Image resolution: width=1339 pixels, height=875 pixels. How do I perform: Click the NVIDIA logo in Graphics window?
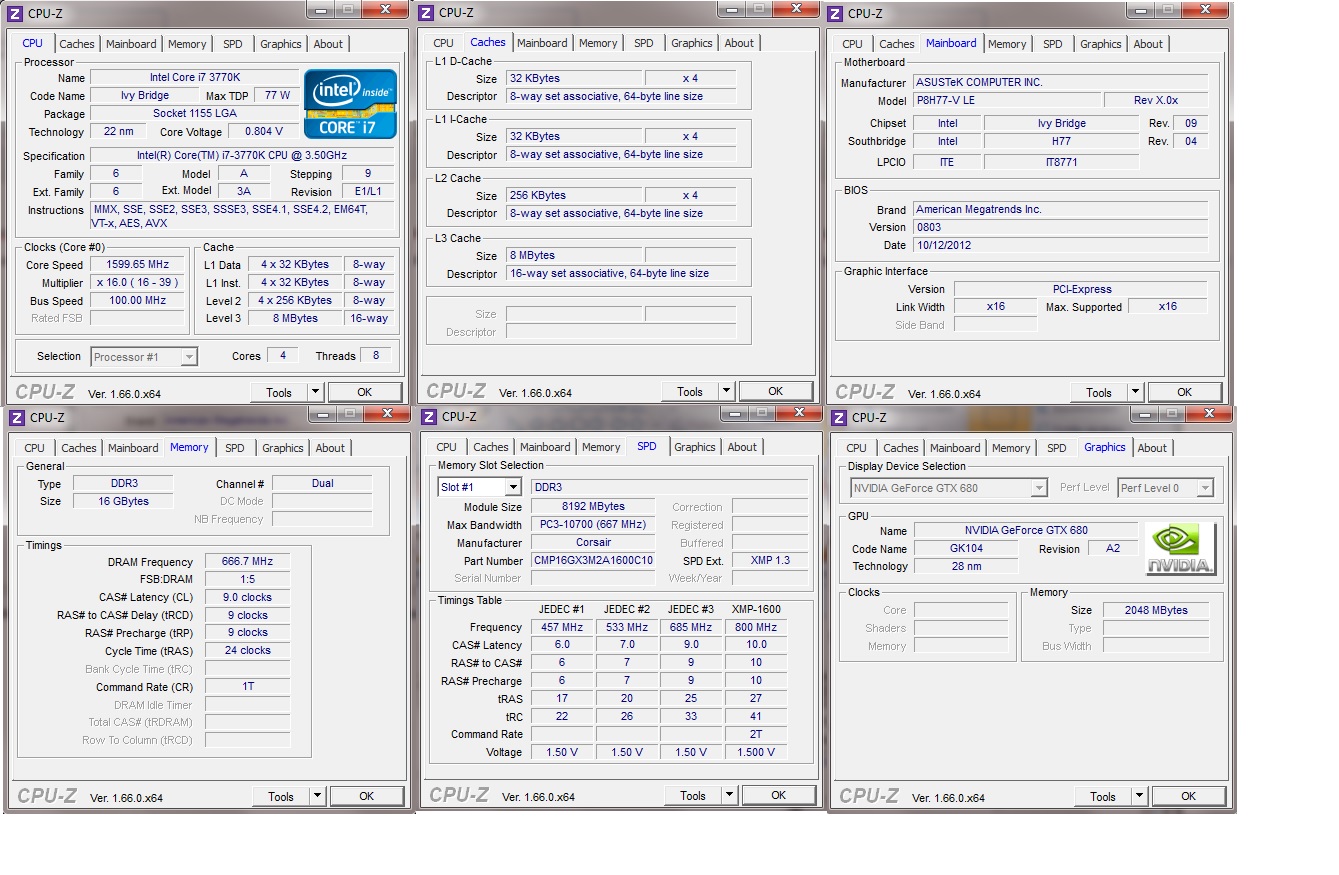pos(1181,549)
